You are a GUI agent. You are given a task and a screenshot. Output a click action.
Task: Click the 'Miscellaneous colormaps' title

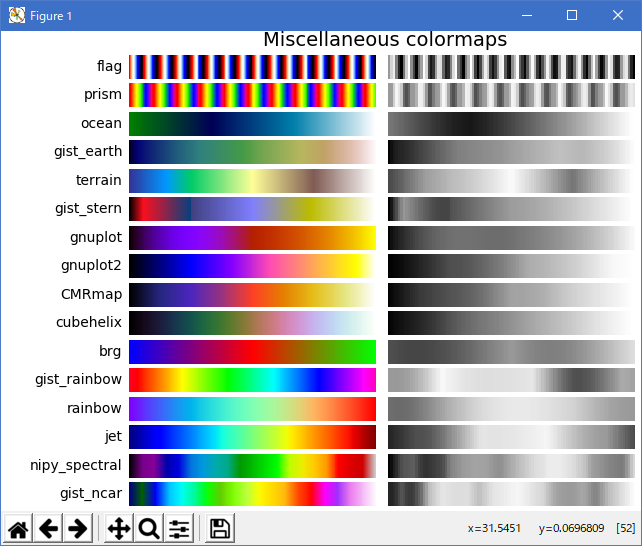tap(385, 40)
